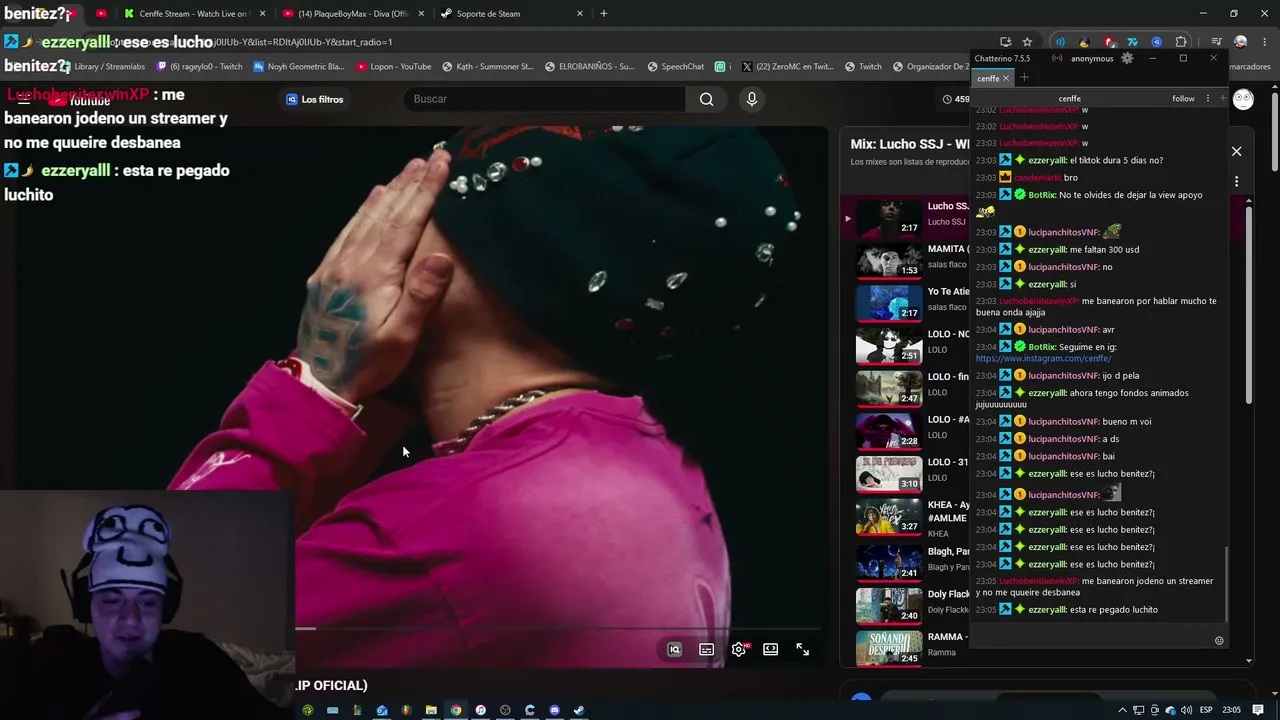Start voice search with the microphone icon
The width and height of the screenshot is (1280, 720).
pyautogui.click(x=752, y=99)
